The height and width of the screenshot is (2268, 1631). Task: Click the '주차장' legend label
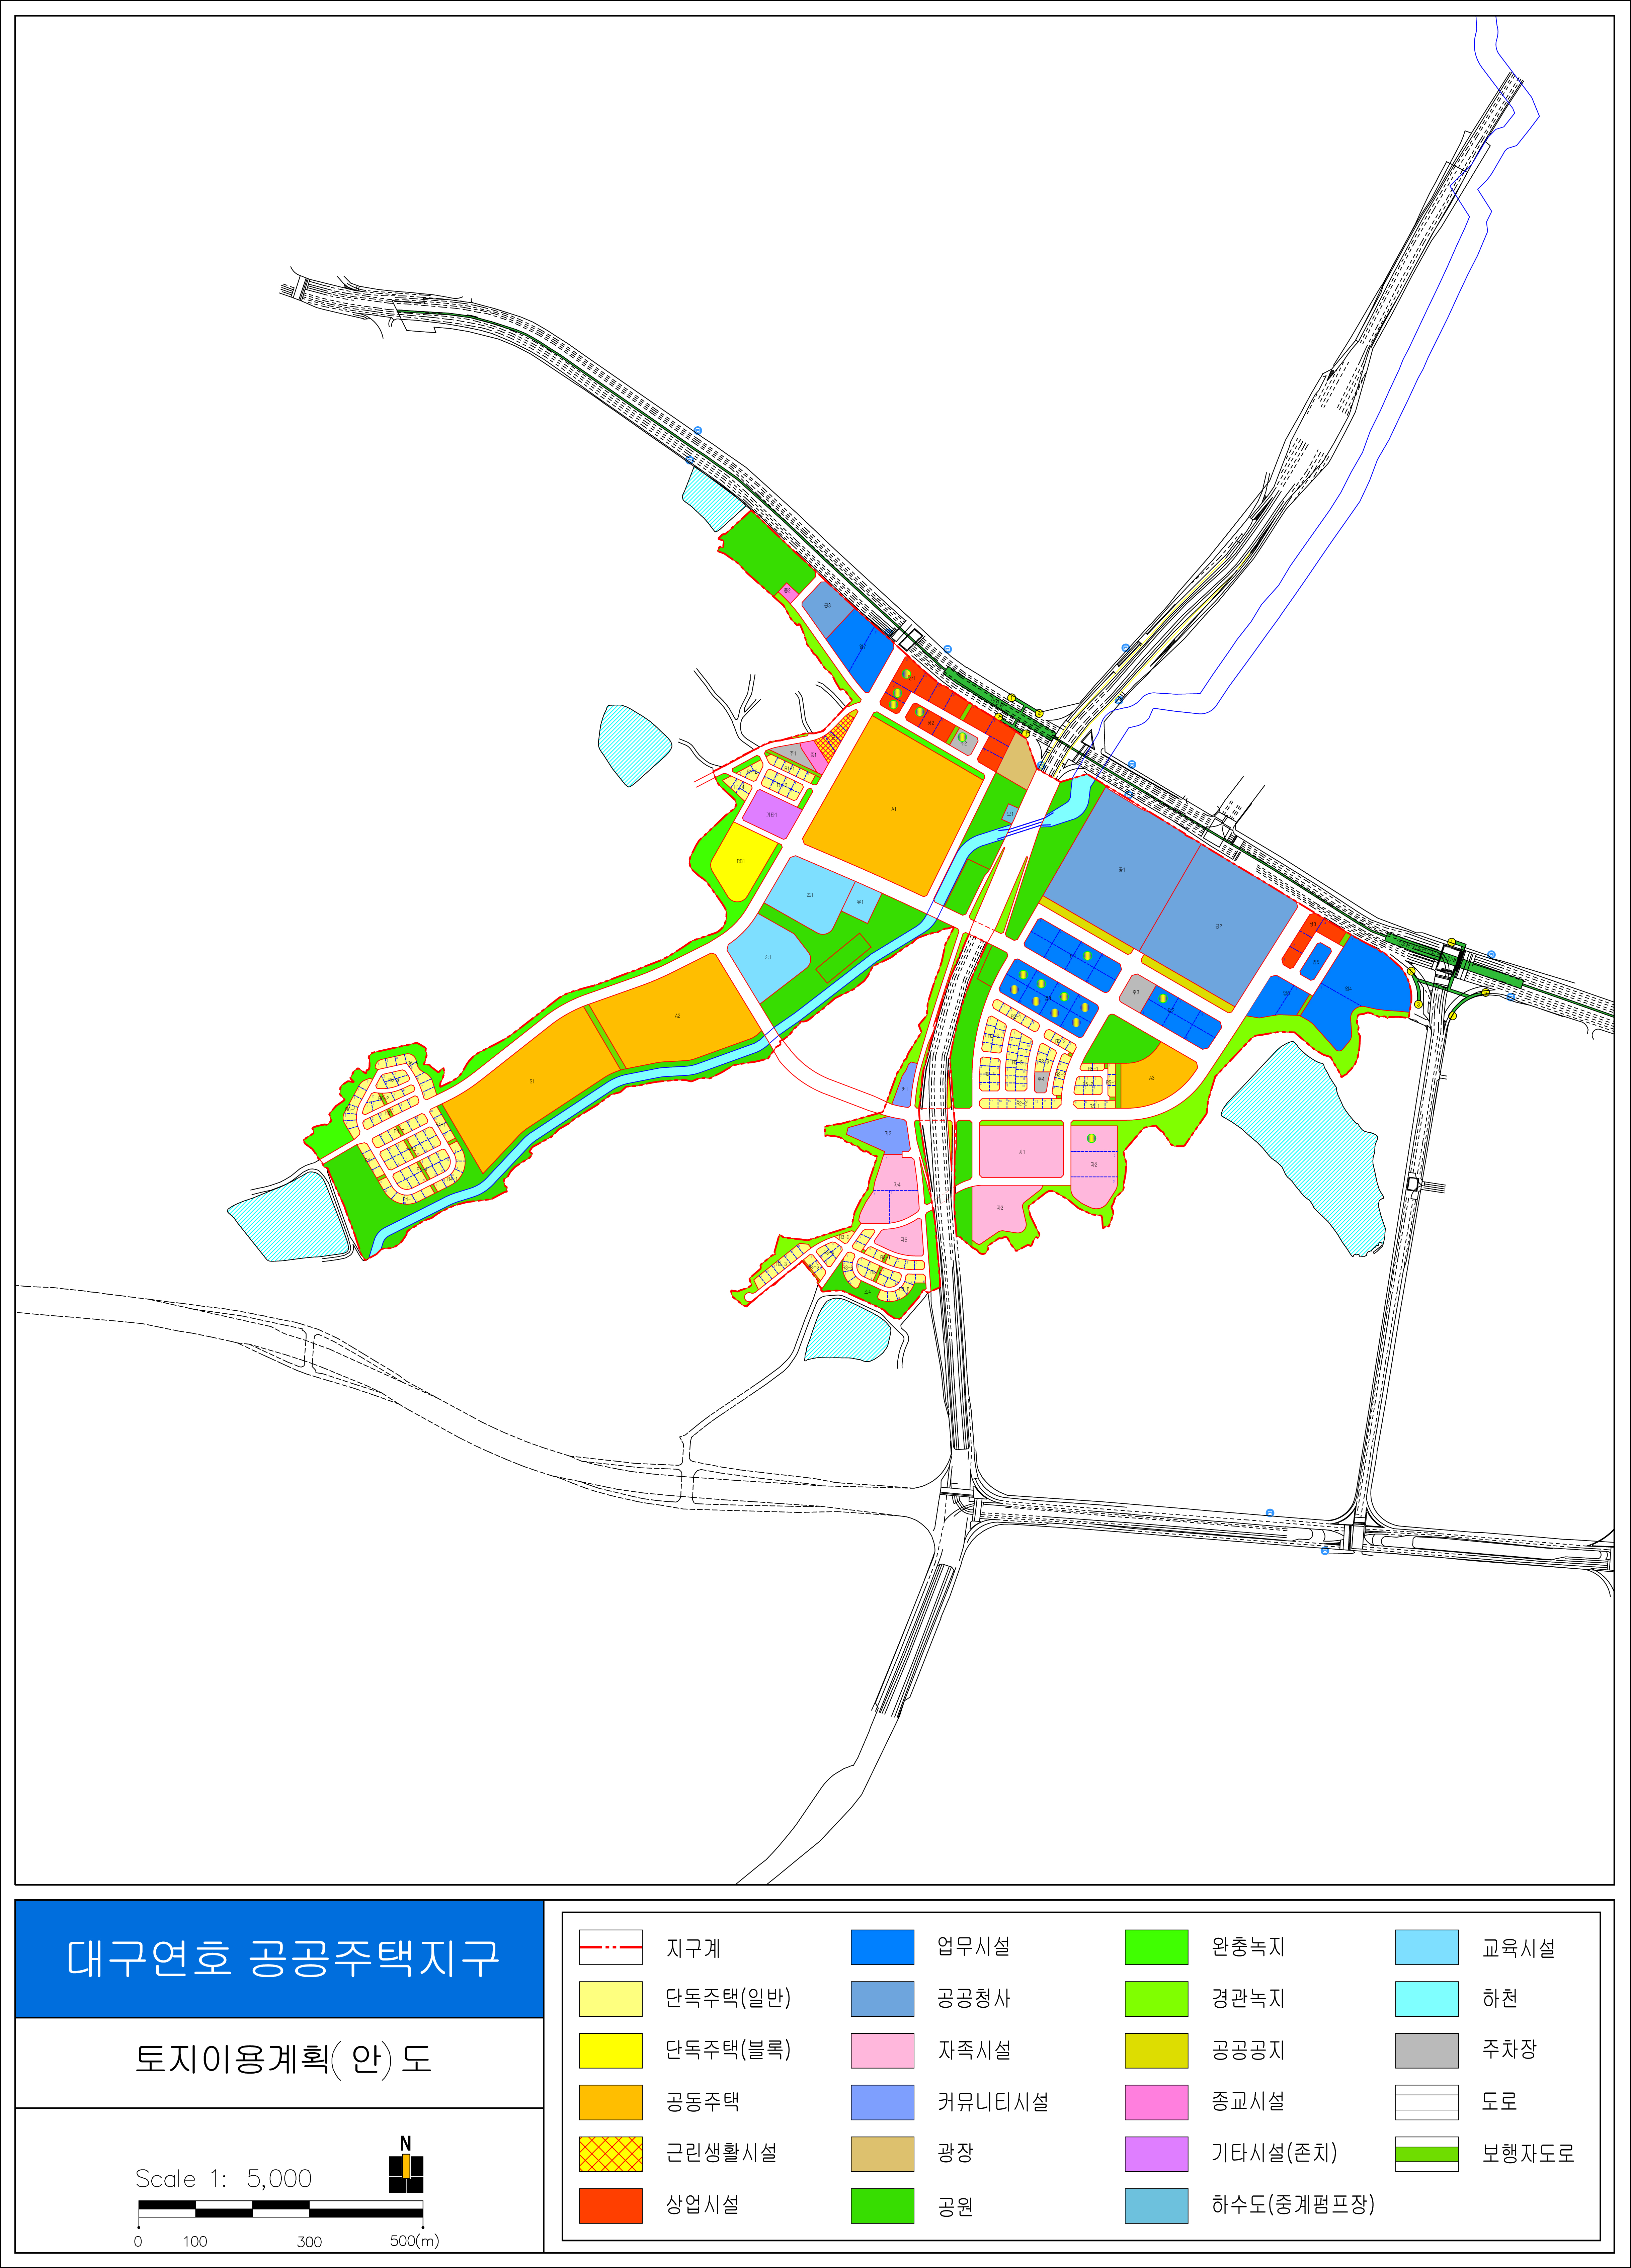[1508, 2049]
